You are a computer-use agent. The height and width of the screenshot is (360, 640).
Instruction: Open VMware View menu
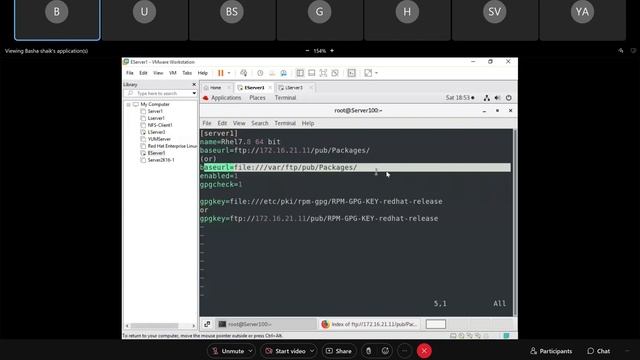coord(158,73)
